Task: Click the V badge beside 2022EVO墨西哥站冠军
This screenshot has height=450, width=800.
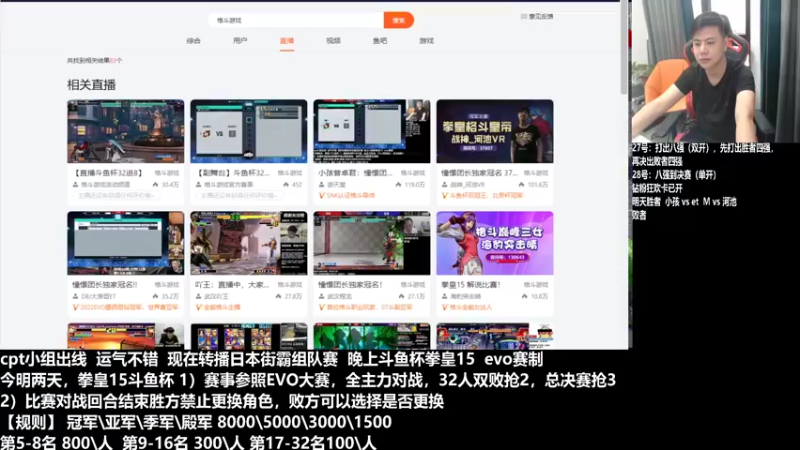Action: 76,308
